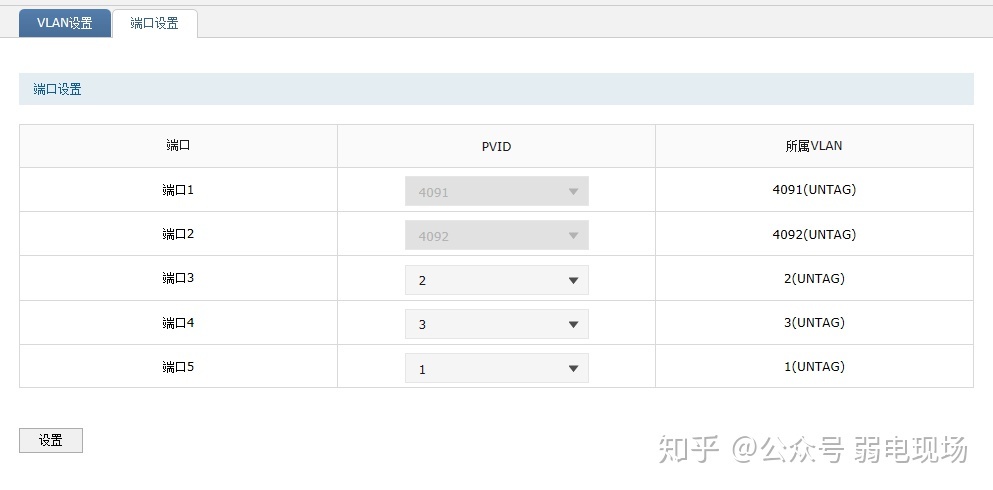Click the 端口 column header
The width and height of the screenshot is (993, 490).
pos(178,146)
